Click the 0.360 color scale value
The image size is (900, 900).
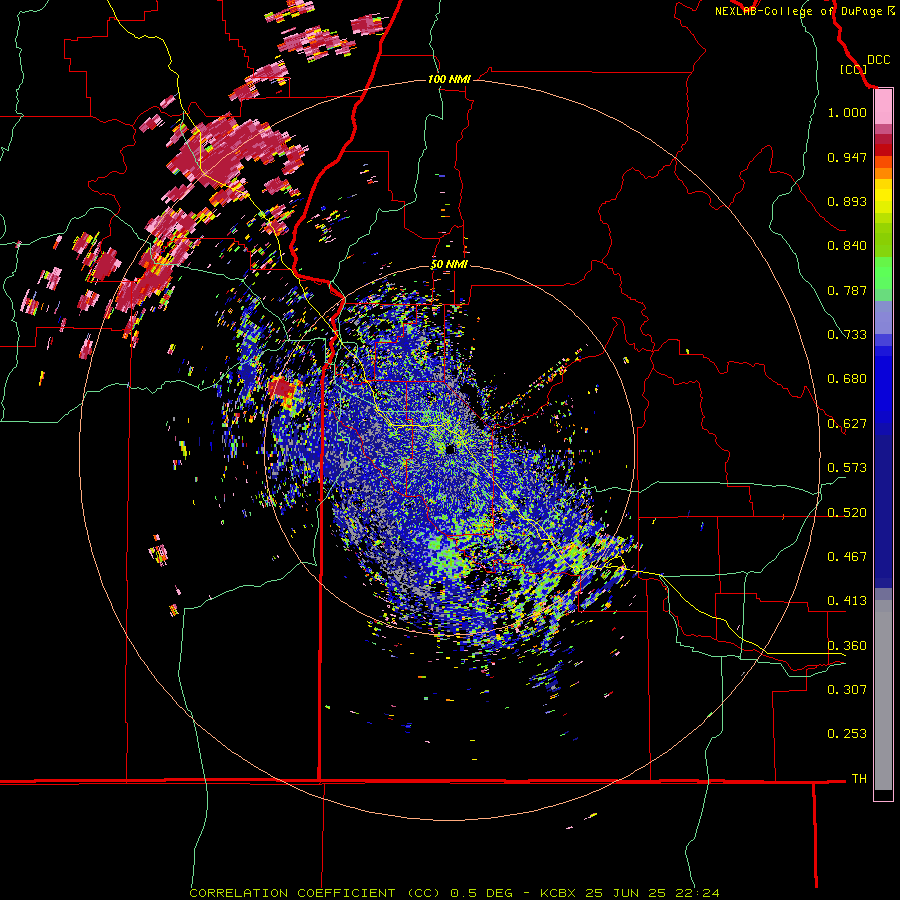tap(847, 646)
